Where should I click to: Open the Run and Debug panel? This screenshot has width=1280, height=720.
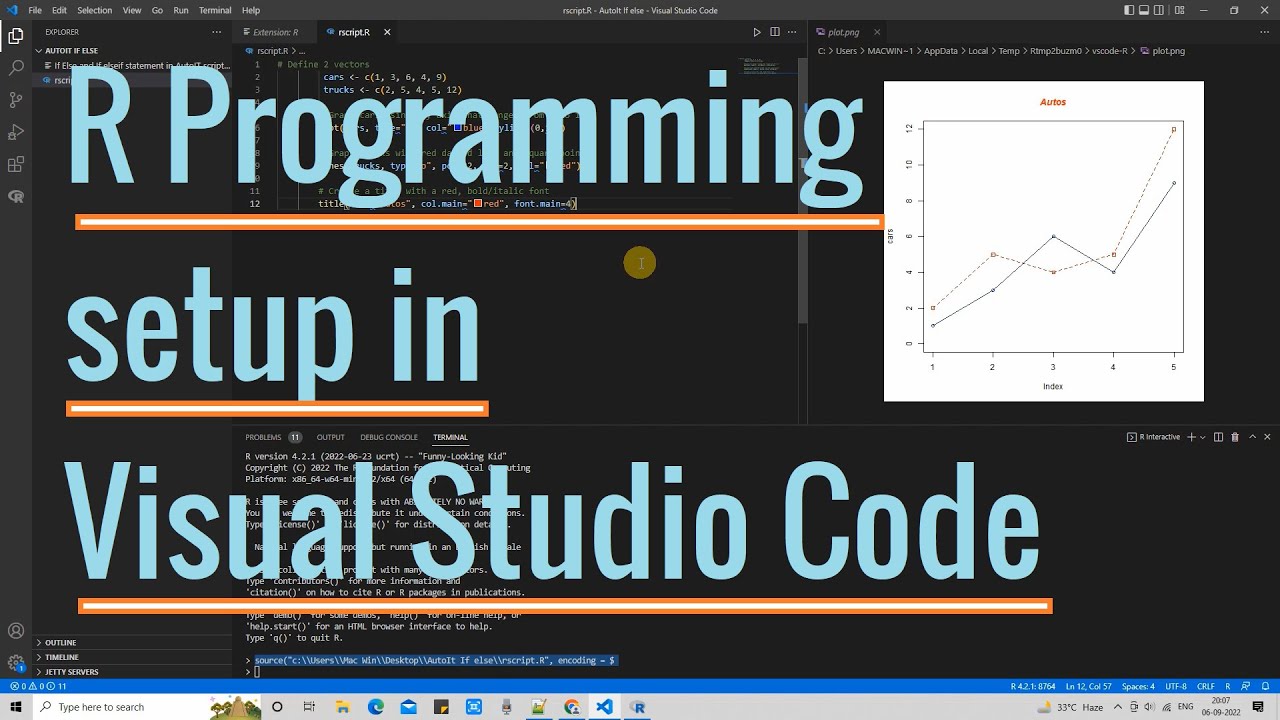pyautogui.click(x=15, y=131)
